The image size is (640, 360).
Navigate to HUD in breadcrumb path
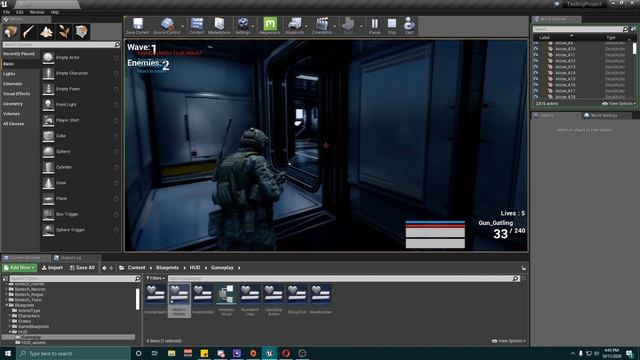point(195,268)
